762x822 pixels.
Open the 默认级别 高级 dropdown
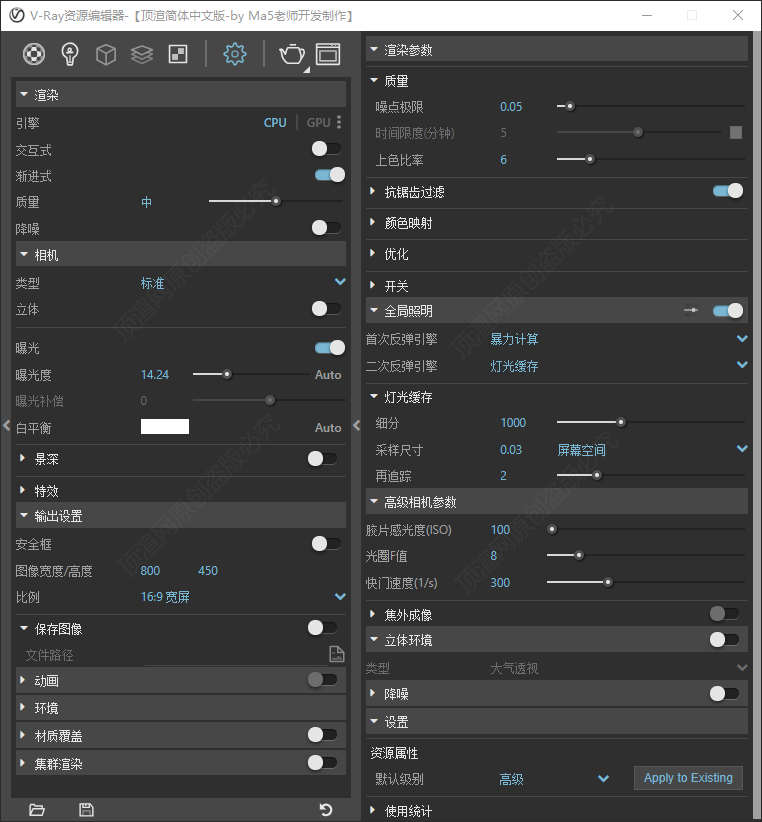pos(603,779)
